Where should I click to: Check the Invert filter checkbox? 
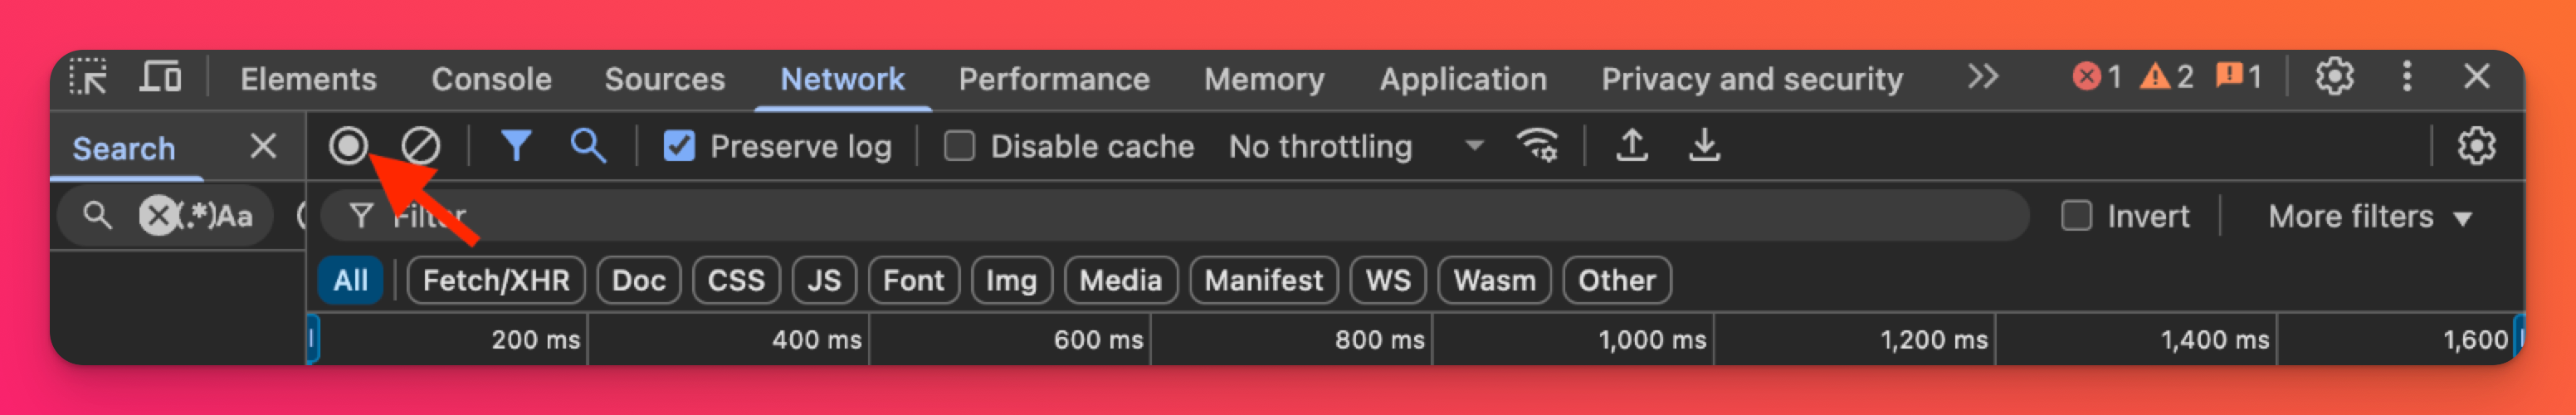click(x=2076, y=216)
